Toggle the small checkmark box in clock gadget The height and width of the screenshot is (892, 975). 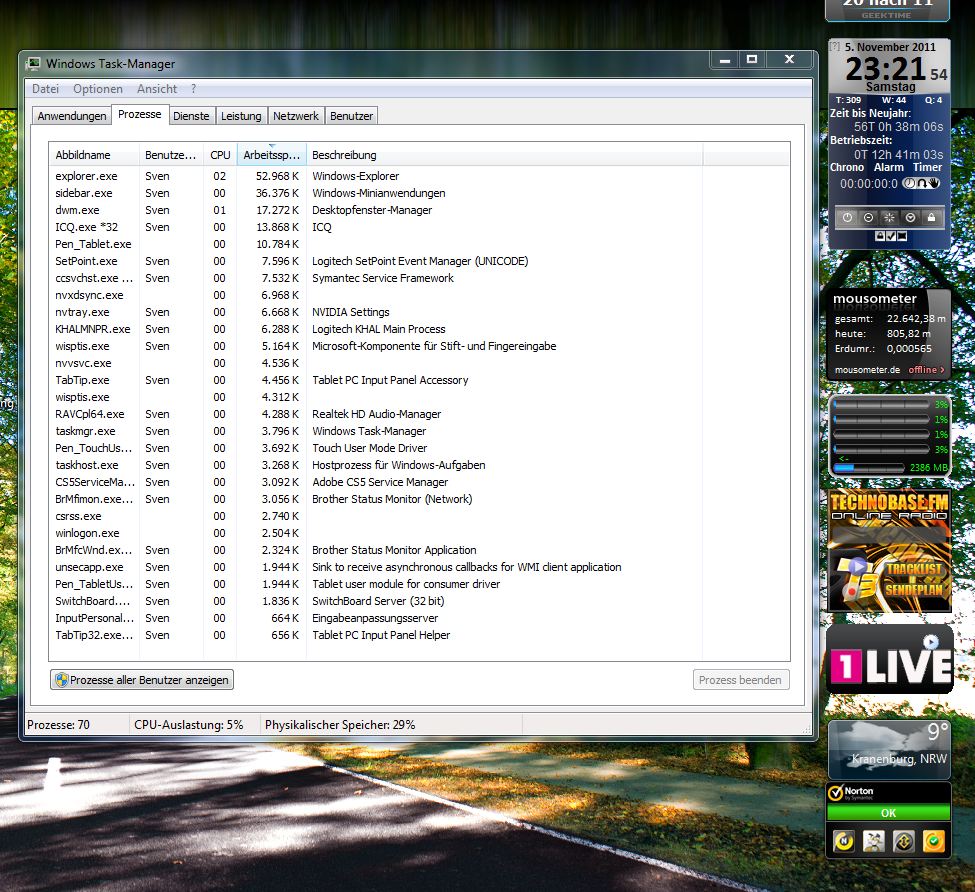[891, 236]
